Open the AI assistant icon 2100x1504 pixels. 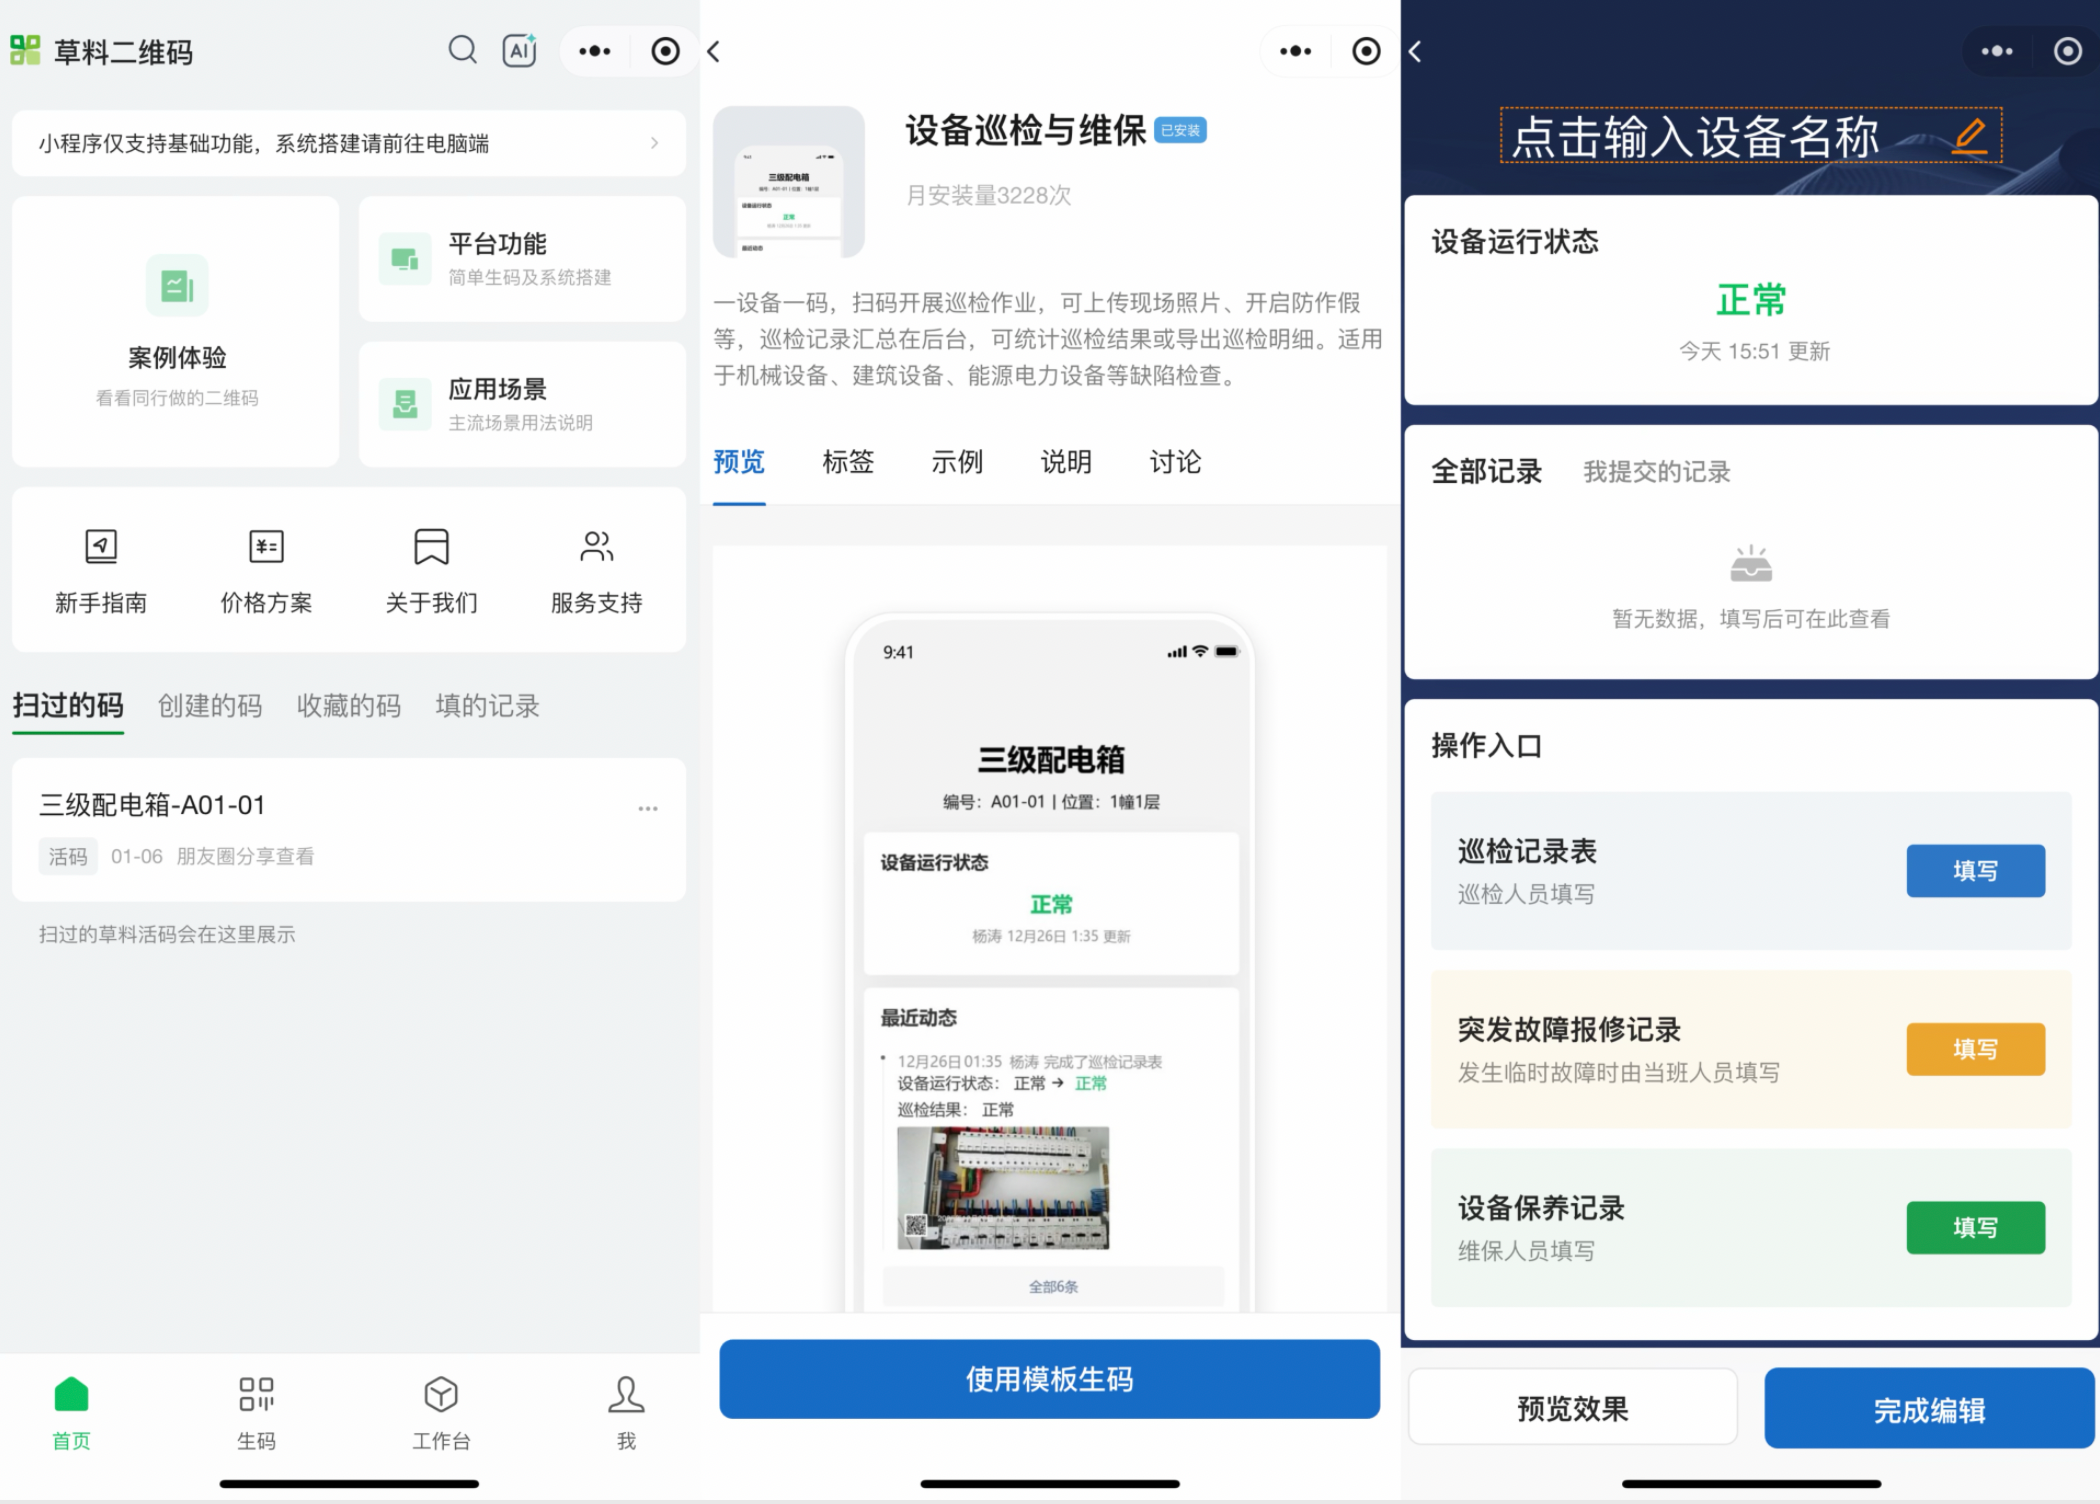tap(519, 50)
